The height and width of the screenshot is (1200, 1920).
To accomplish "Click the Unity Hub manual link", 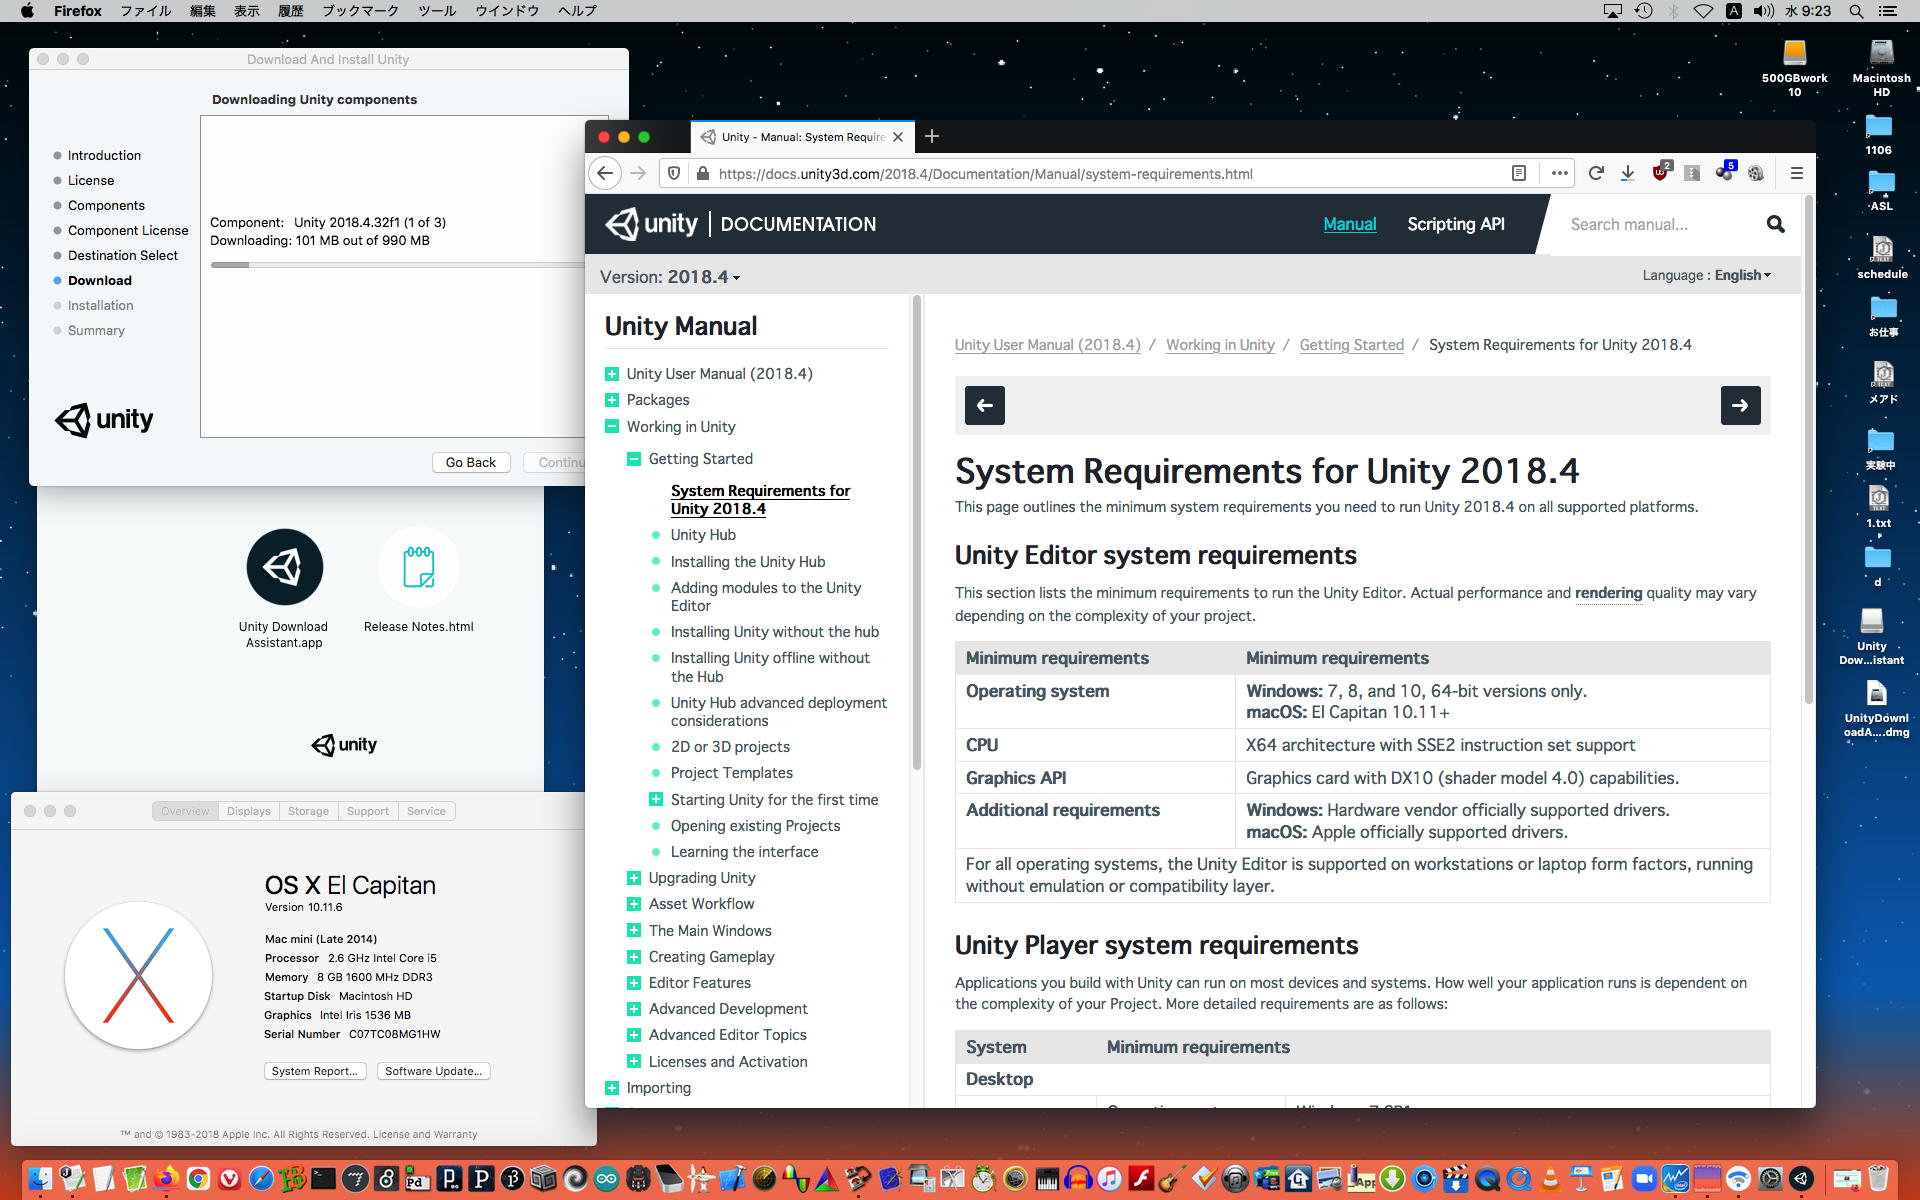I will (x=702, y=535).
